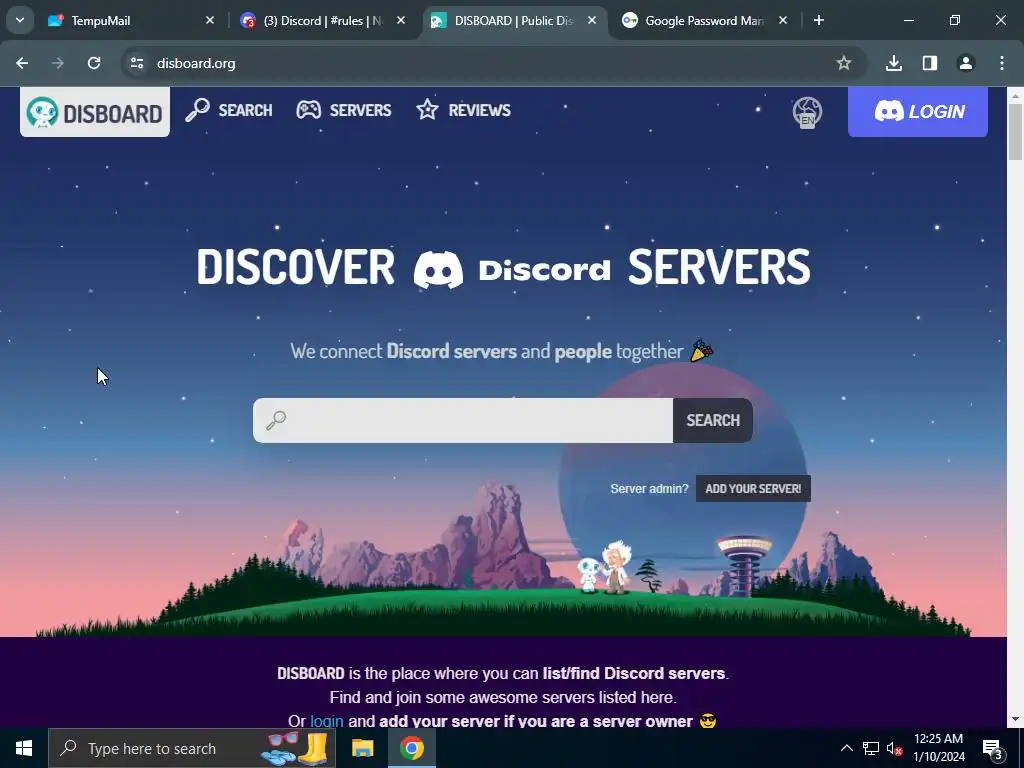1024x768 pixels.
Task: Click the ADD YOUR SERVER! button
Action: tap(753, 488)
